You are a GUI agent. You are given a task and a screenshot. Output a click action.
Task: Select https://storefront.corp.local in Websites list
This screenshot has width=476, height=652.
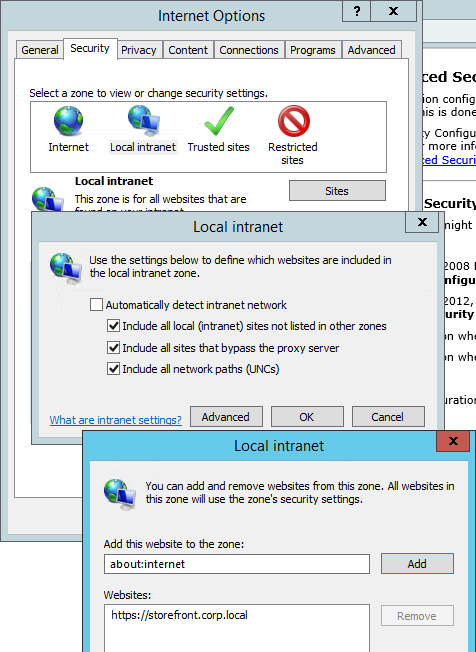pyautogui.click(x=179, y=615)
